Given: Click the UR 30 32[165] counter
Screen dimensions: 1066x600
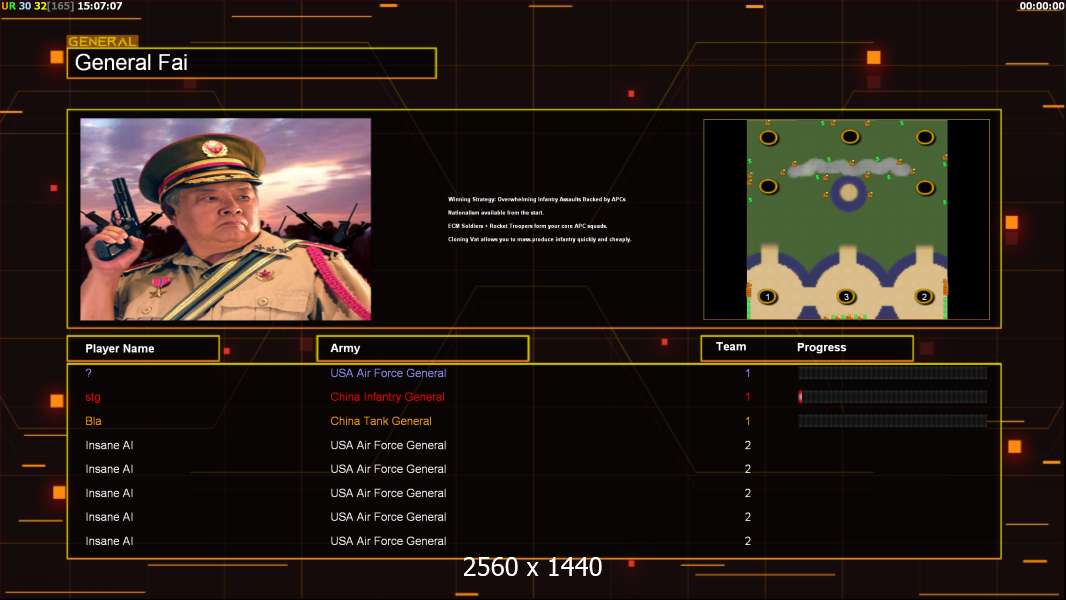Looking at the screenshot, I should click(x=37, y=6).
